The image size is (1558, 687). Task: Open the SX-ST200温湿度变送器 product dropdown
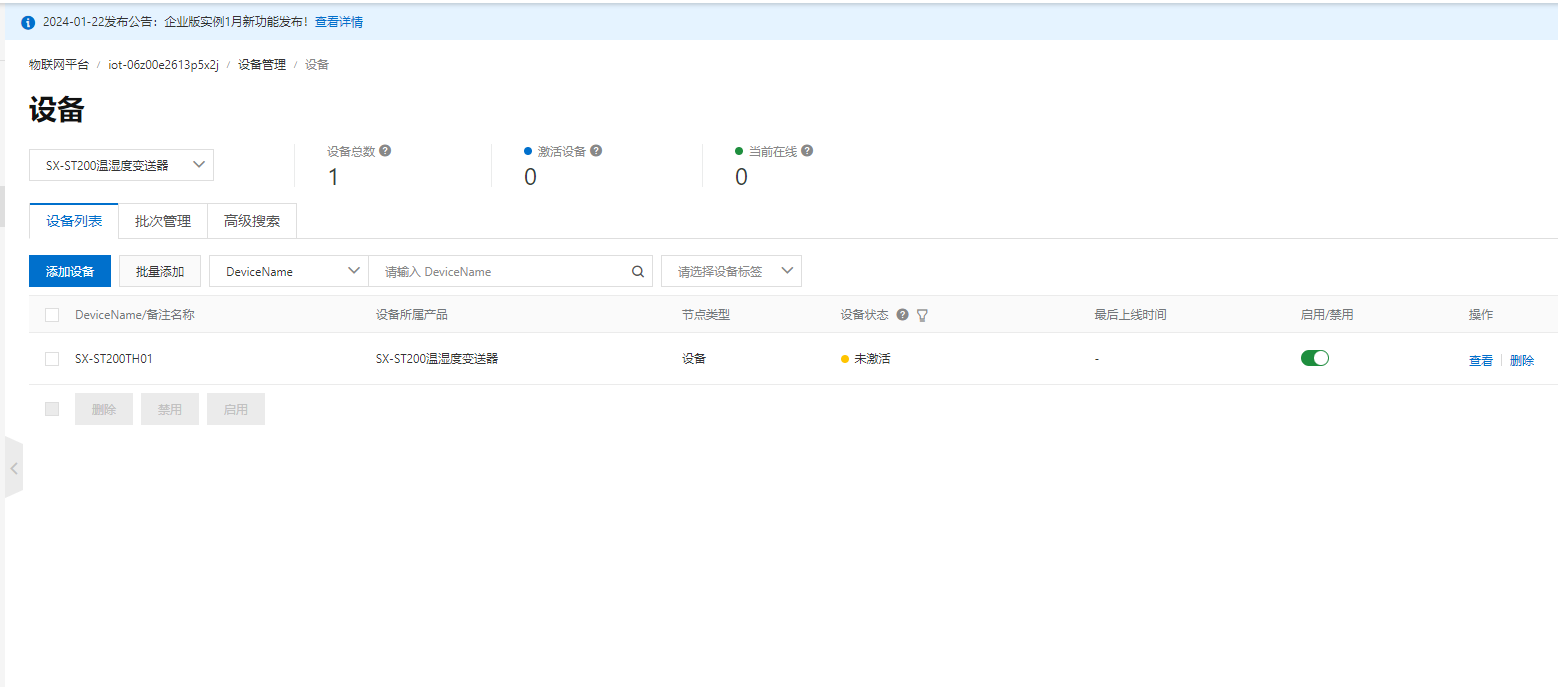coord(121,165)
